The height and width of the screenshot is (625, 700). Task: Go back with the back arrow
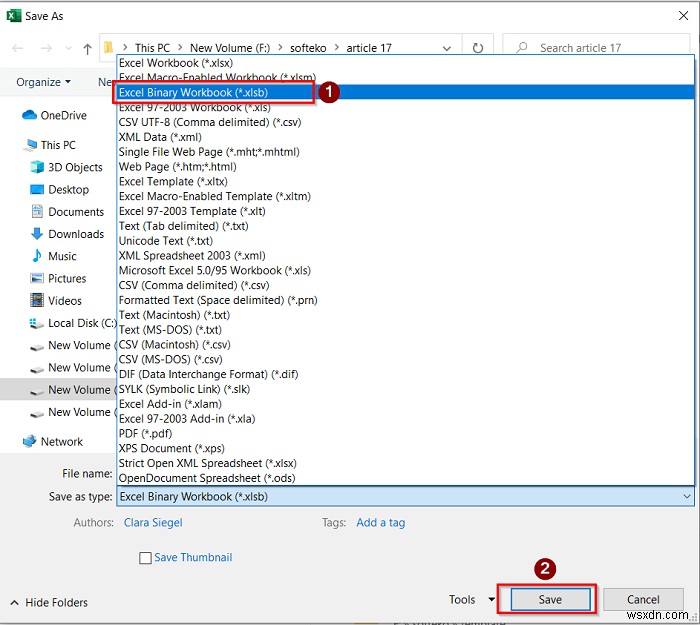click(x=18, y=48)
